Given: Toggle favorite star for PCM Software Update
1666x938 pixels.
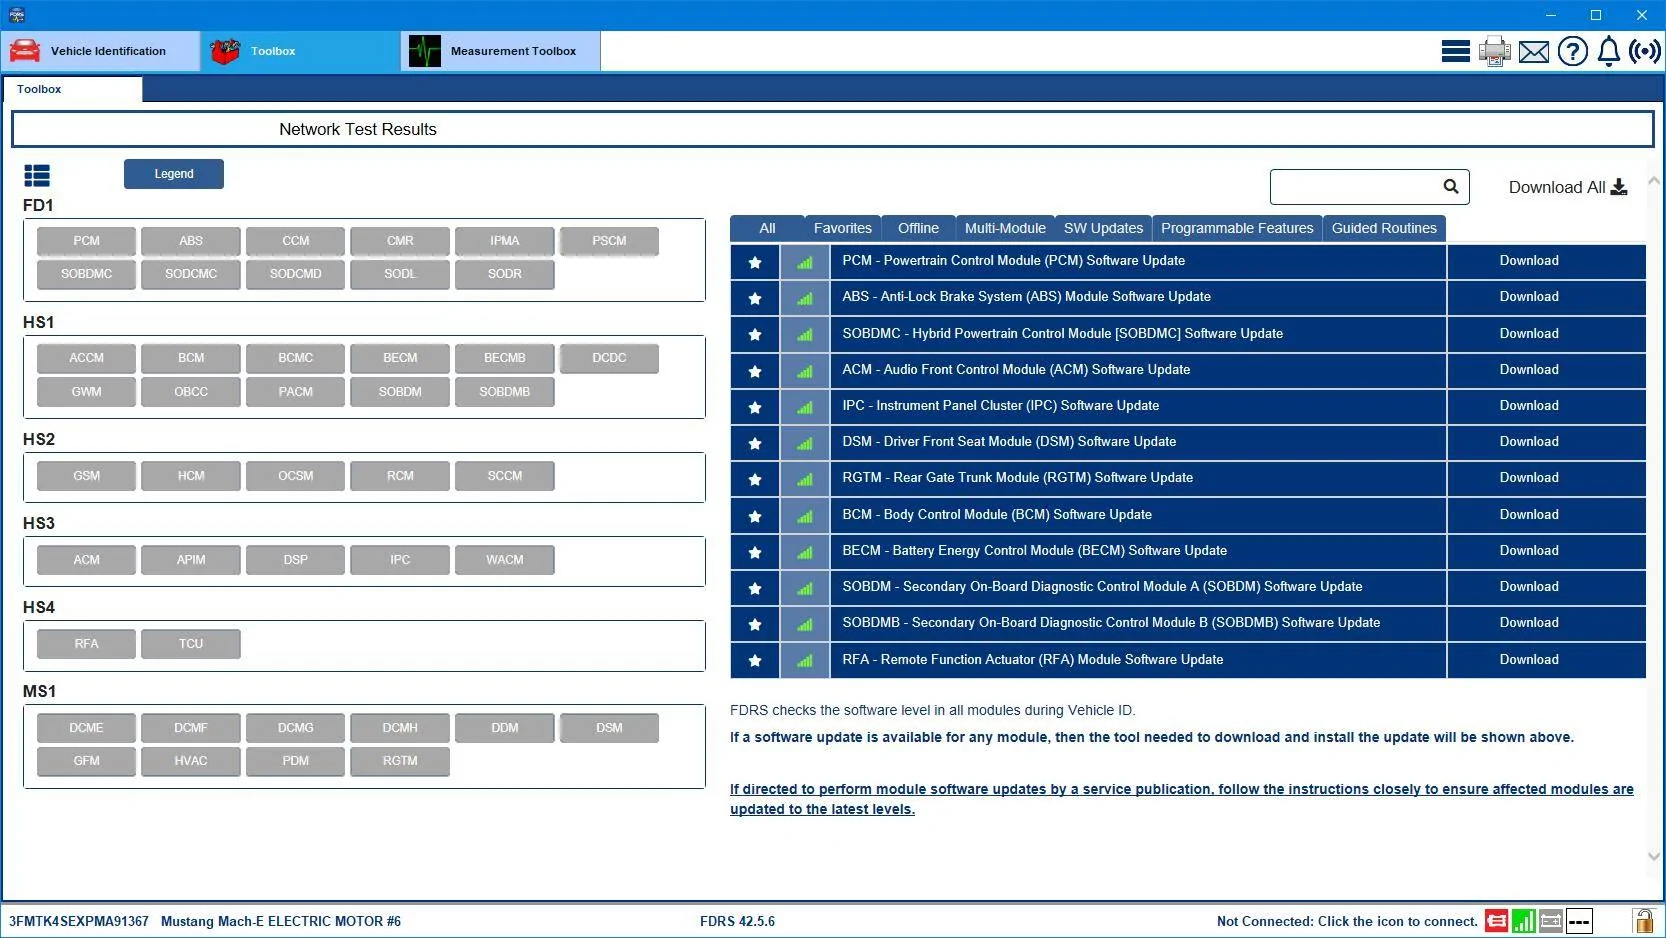Looking at the screenshot, I should tap(755, 262).
